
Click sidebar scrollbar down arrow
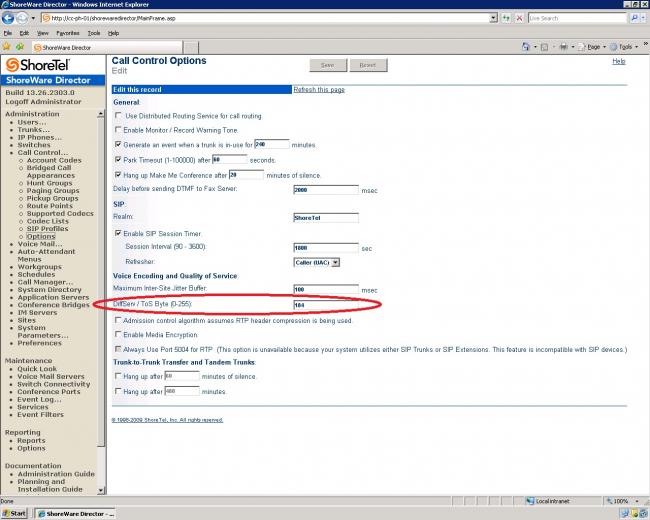coord(101,490)
